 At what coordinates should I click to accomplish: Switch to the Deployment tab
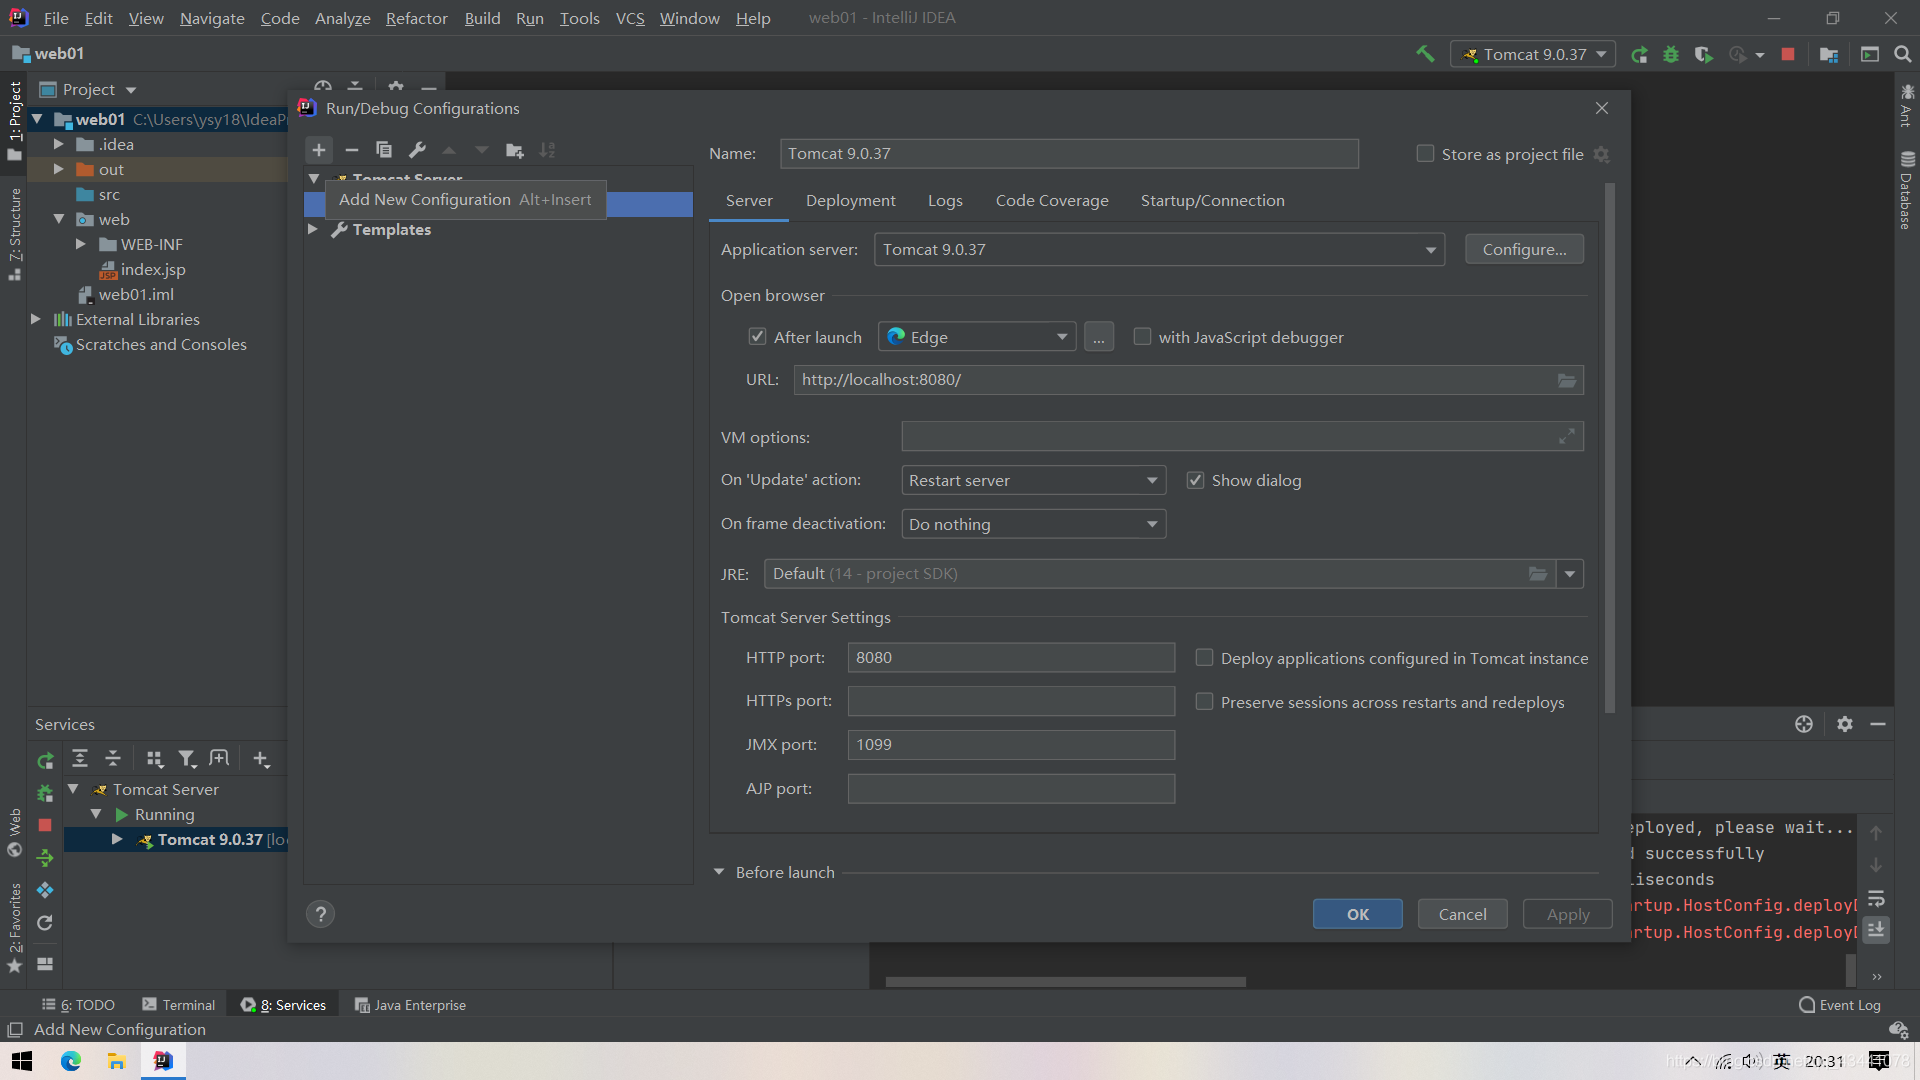[851, 199]
